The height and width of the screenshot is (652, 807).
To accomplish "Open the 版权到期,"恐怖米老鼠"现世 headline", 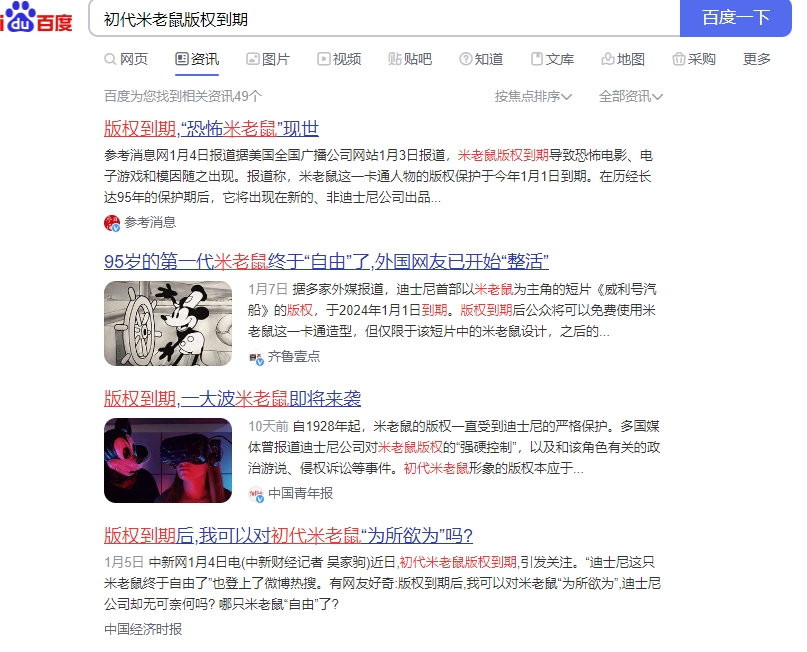I will pyautogui.click(x=212, y=129).
